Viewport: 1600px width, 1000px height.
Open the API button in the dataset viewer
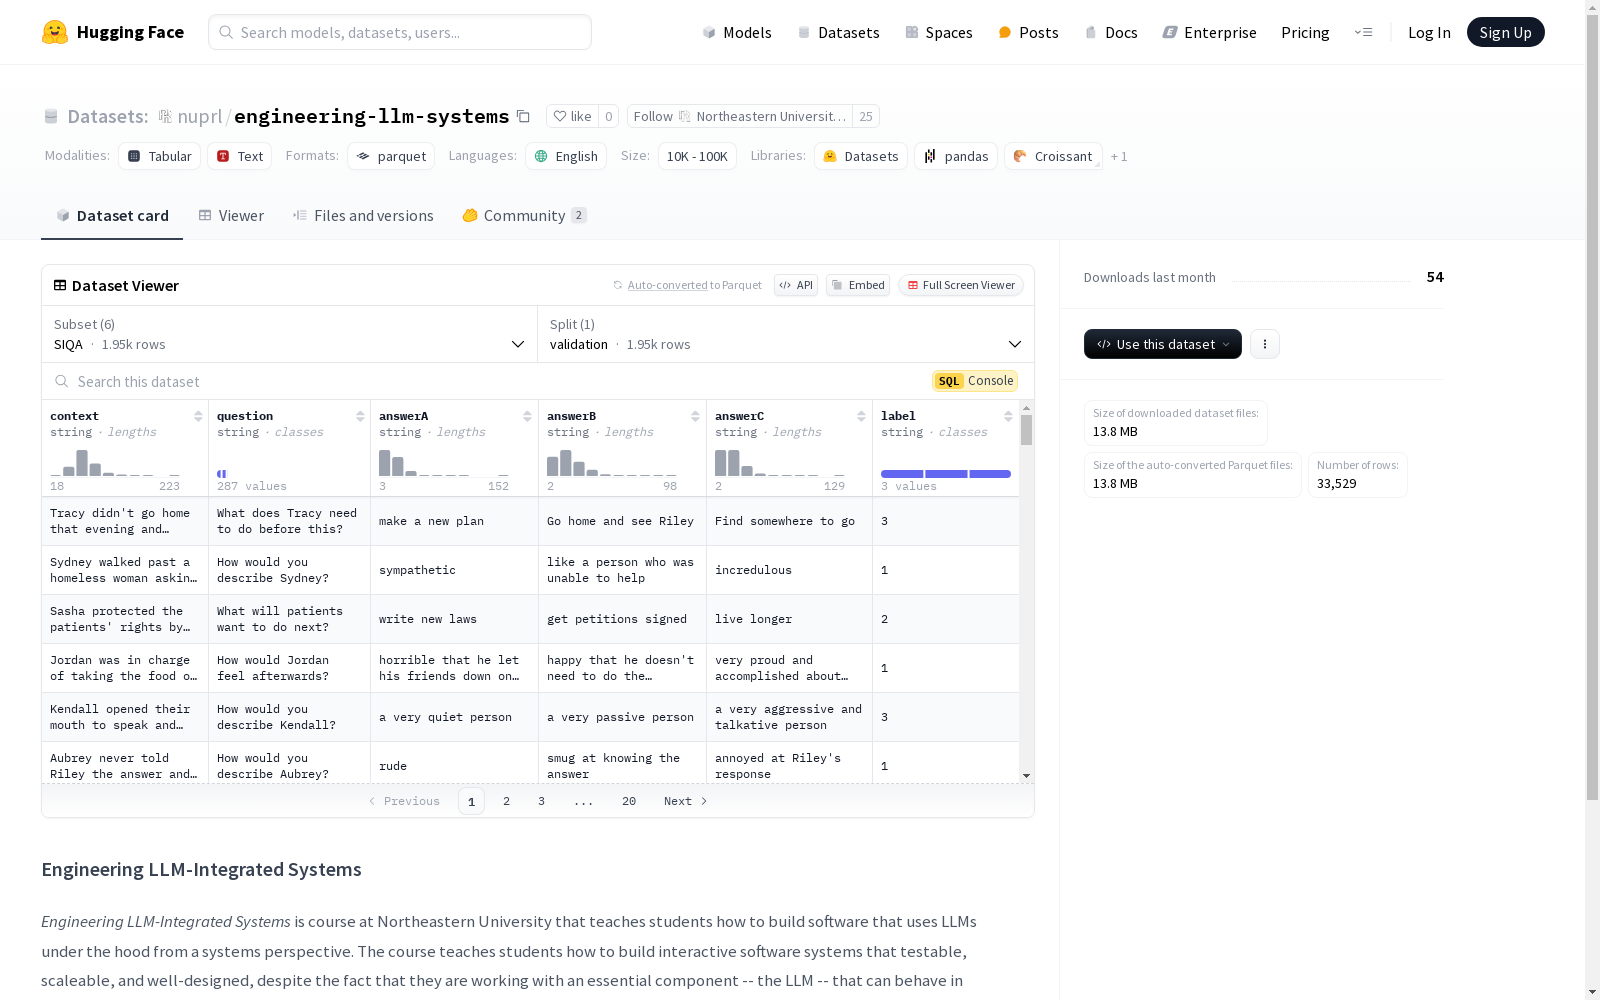(x=796, y=285)
